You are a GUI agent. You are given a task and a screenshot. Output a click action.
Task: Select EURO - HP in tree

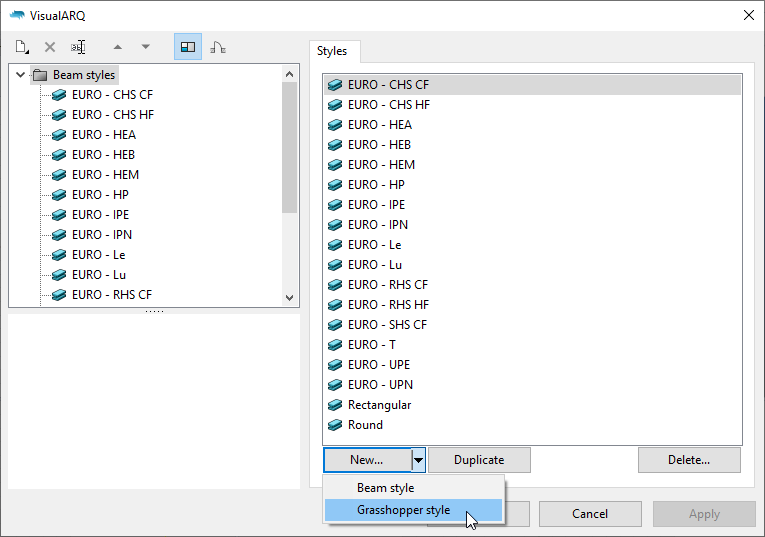coord(100,195)
